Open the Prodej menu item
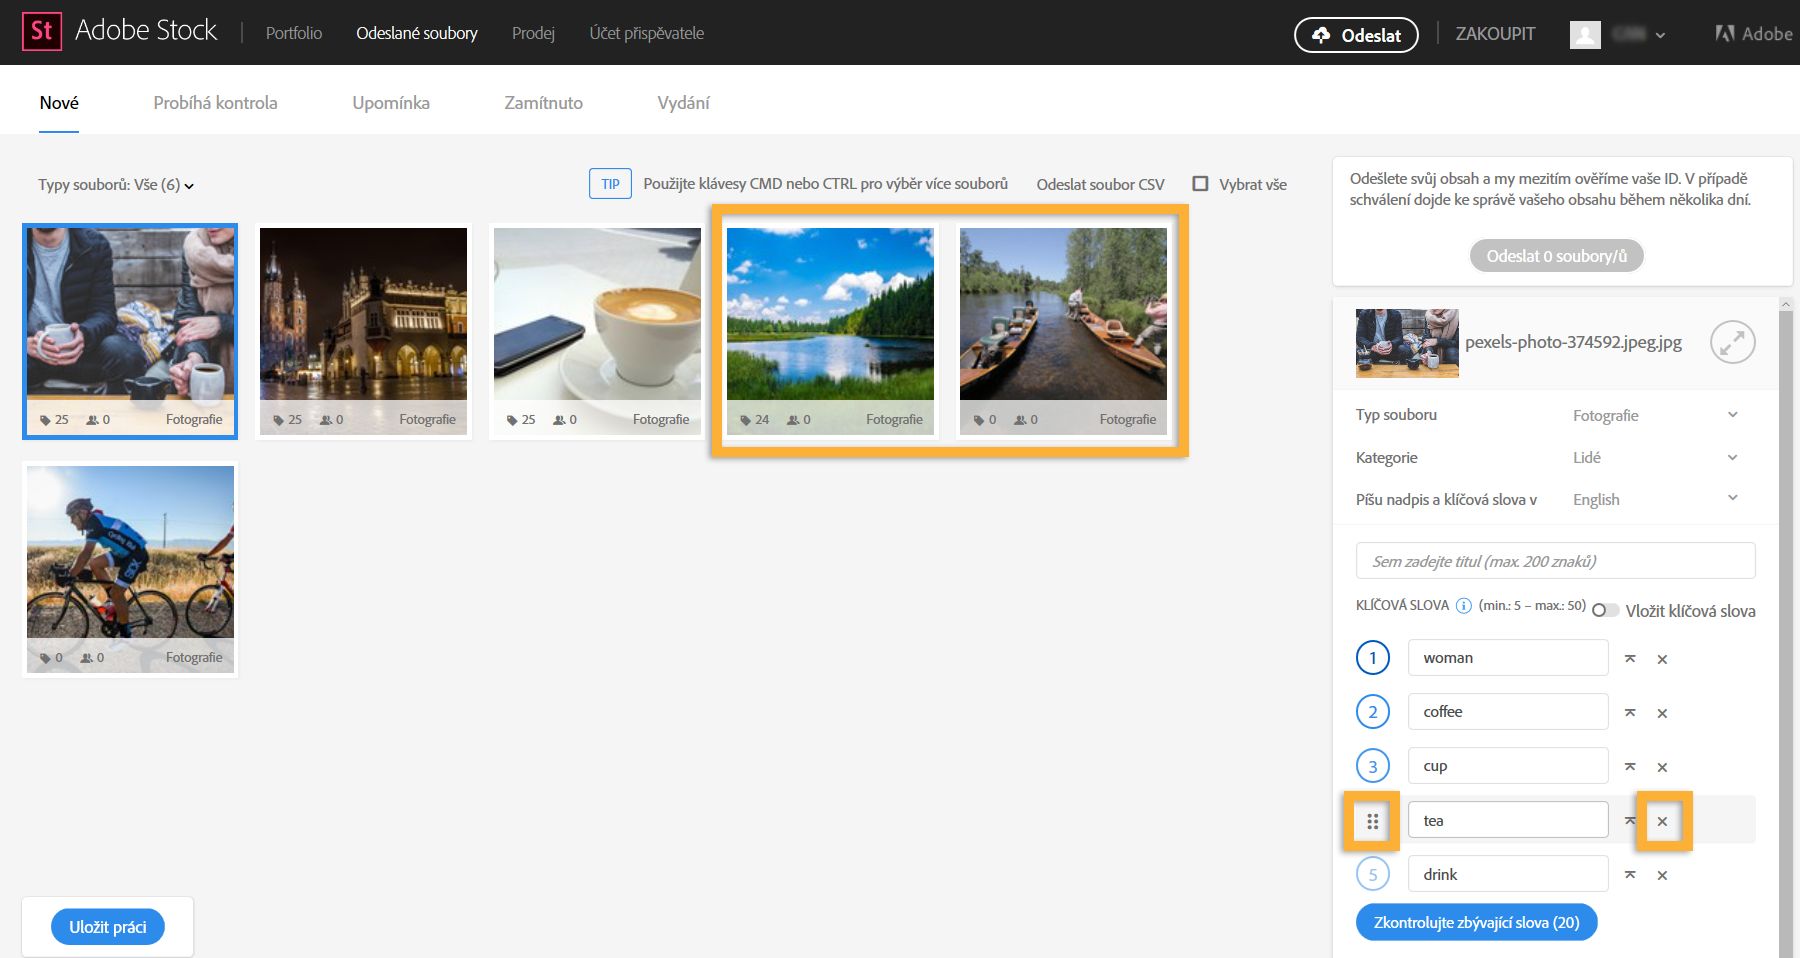1800x958 pixels. pos(533,33)
